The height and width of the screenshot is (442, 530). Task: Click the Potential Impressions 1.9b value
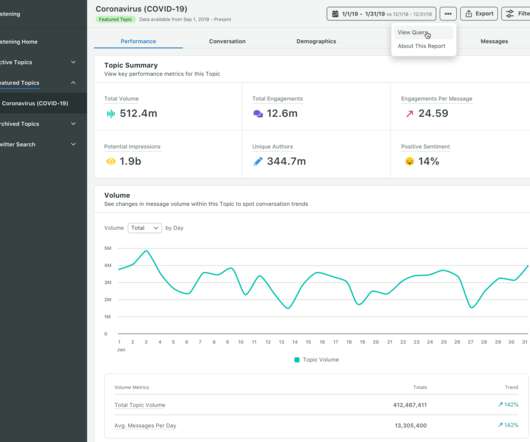[130, 162]
